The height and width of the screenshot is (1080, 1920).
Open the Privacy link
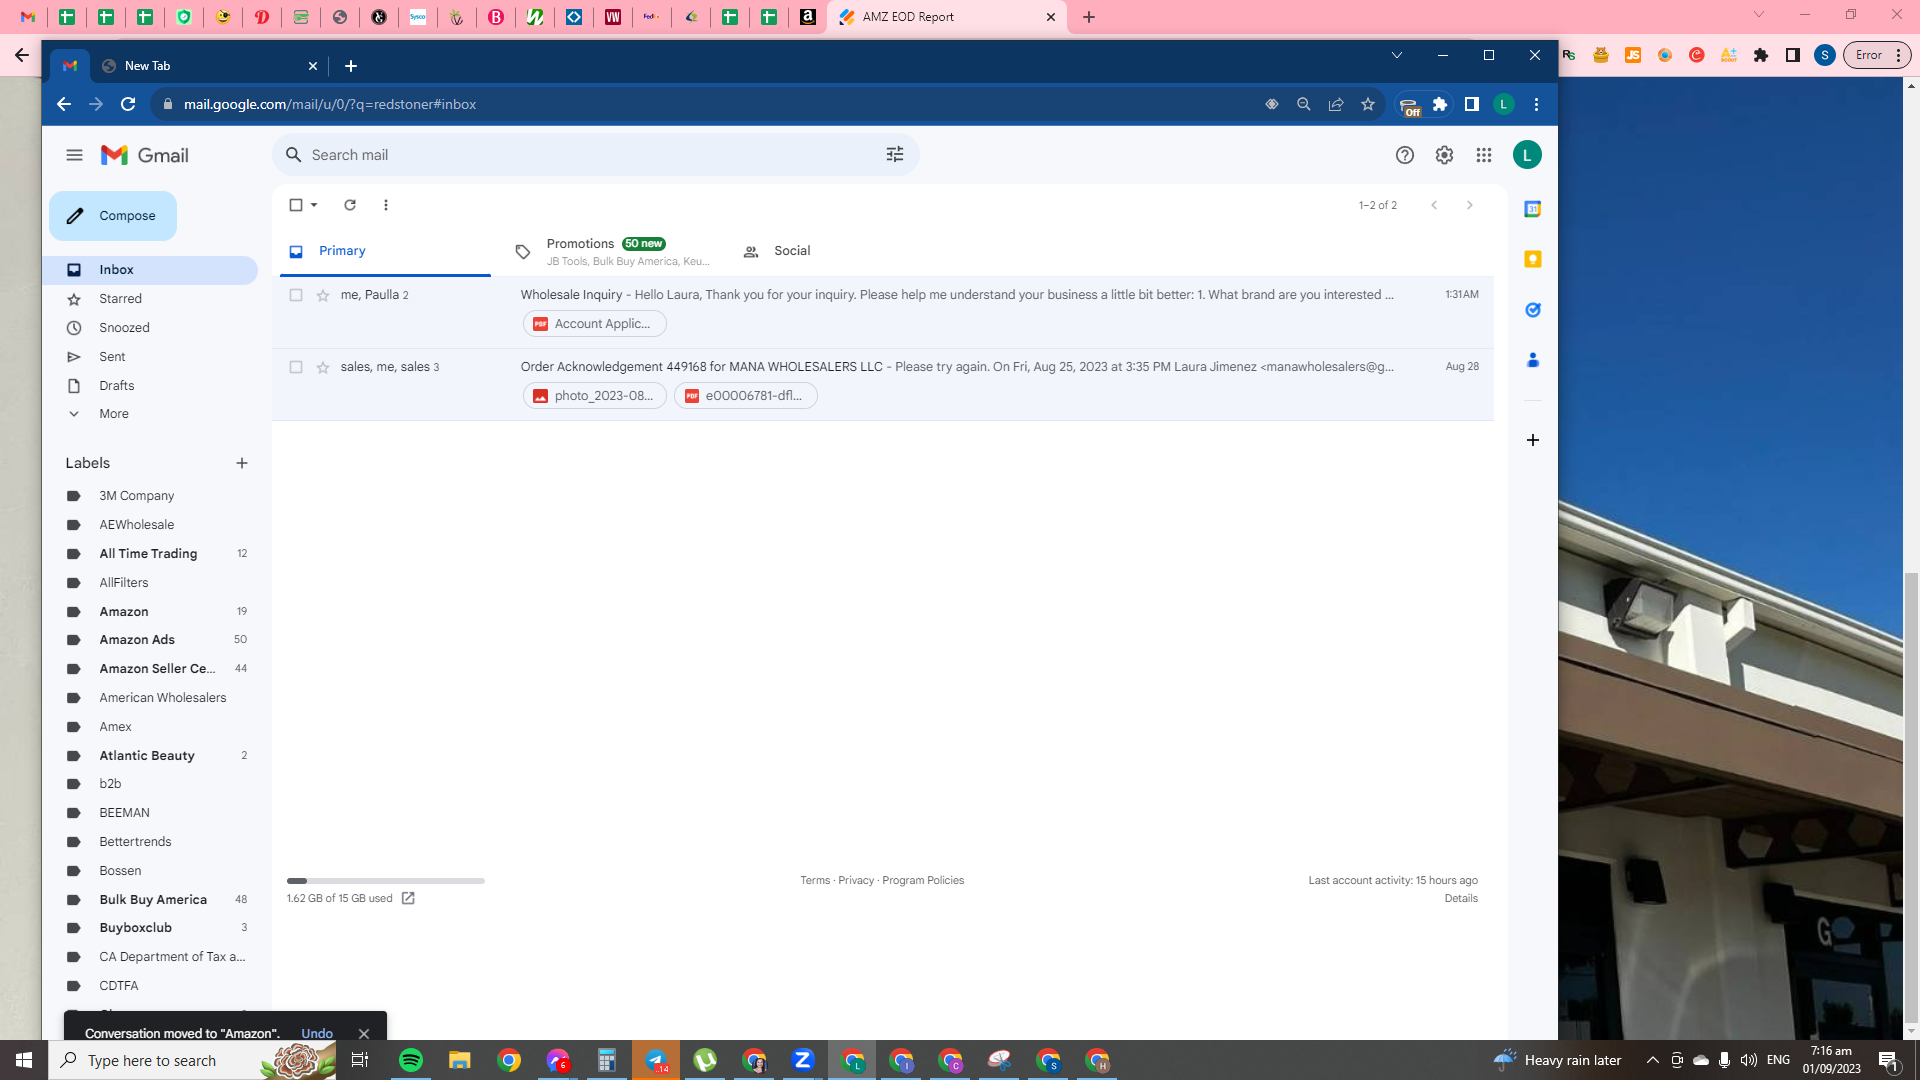856,880
